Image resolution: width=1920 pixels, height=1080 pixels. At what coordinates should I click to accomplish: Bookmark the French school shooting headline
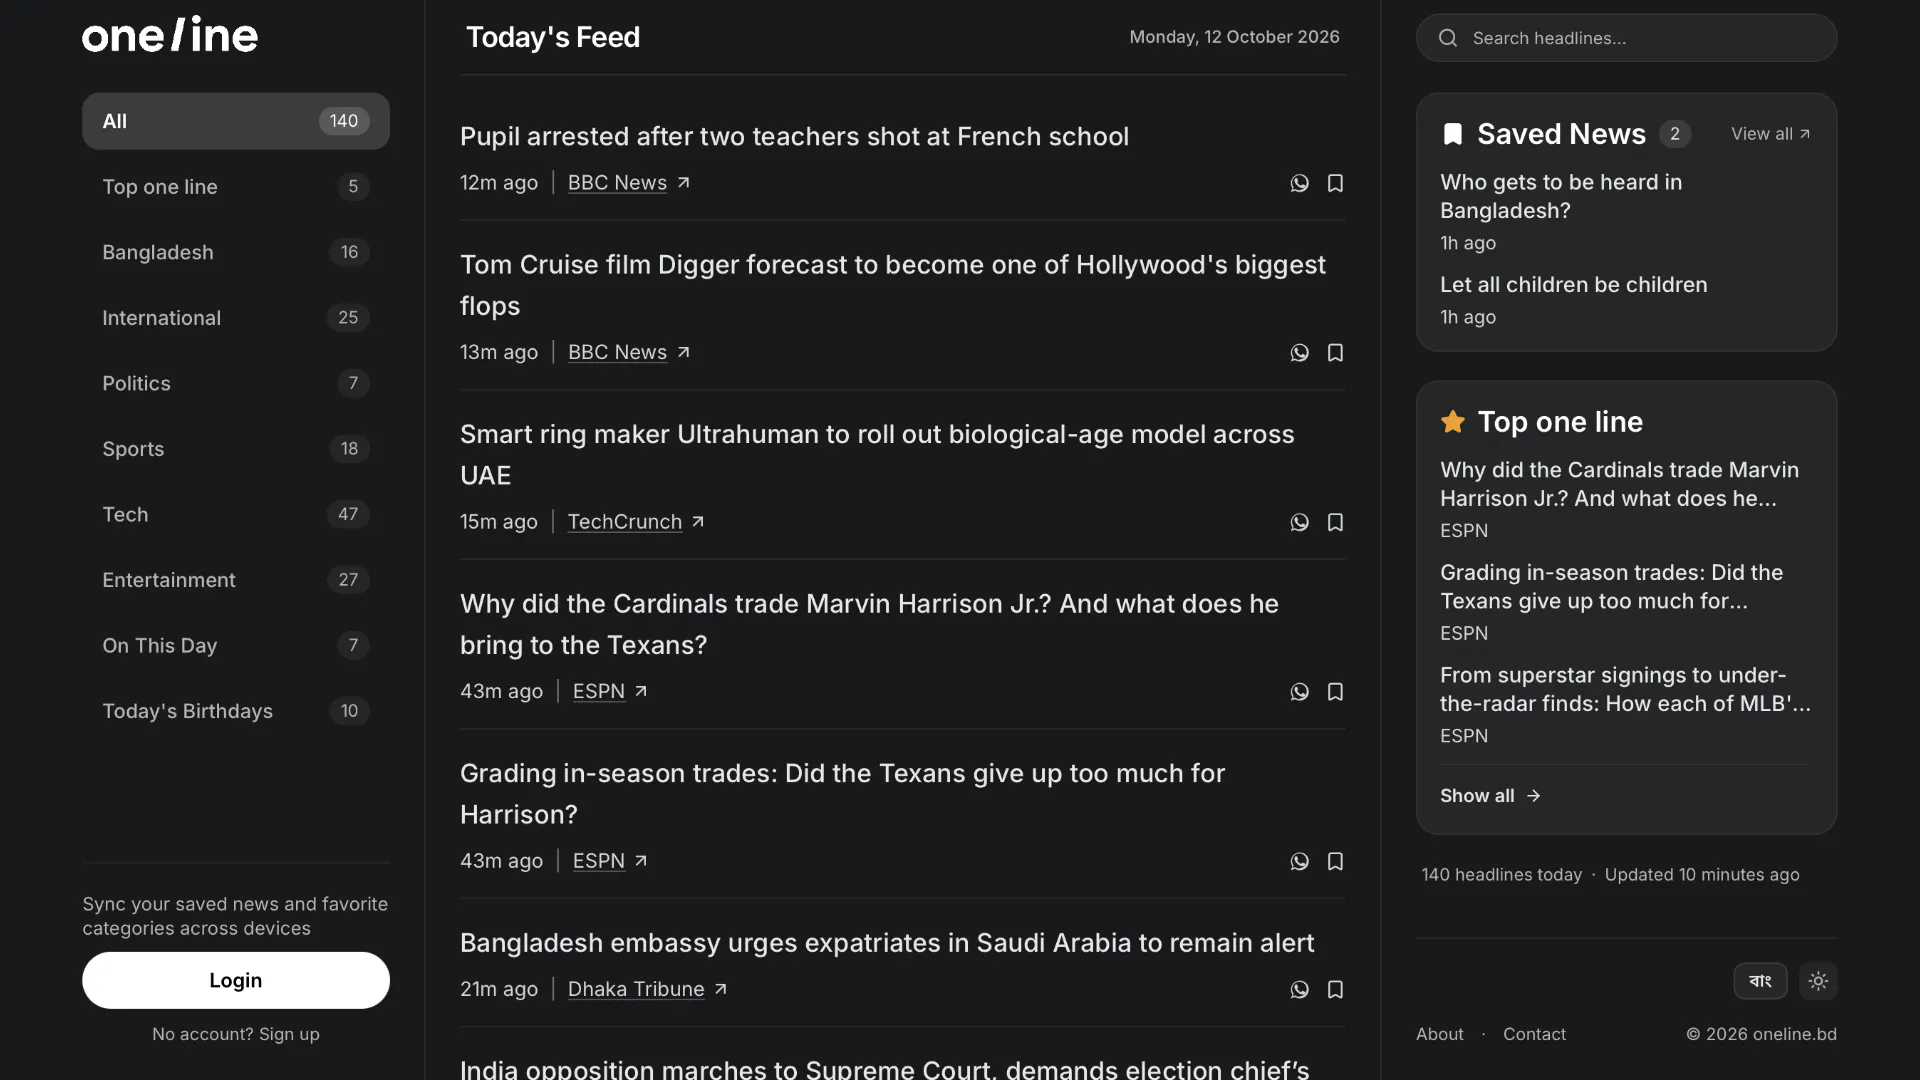[x=1335, y=183]
